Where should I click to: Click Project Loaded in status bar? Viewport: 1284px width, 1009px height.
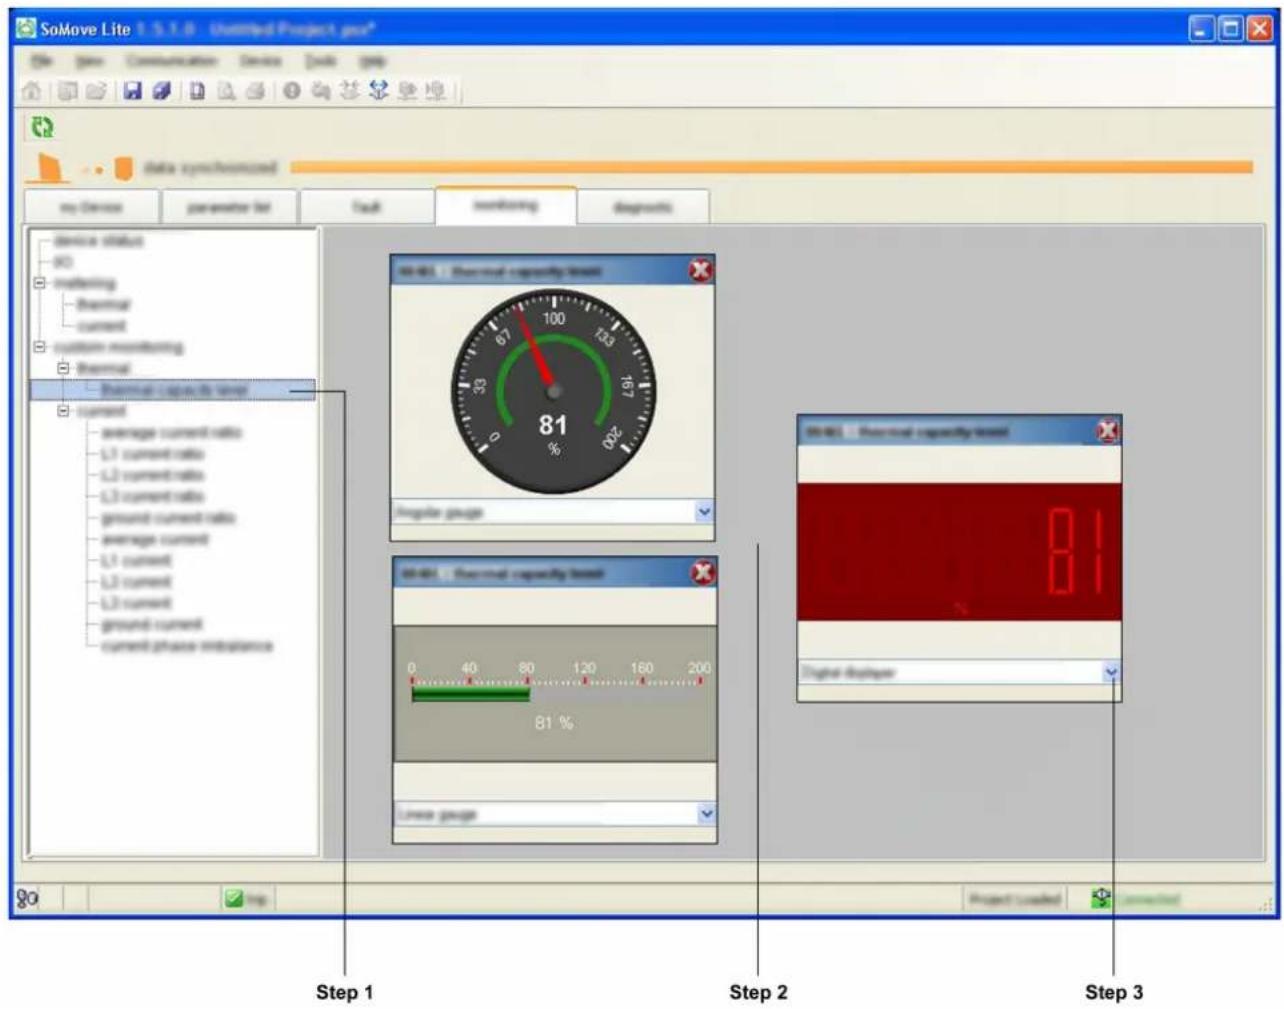[x=1014, y=899]
